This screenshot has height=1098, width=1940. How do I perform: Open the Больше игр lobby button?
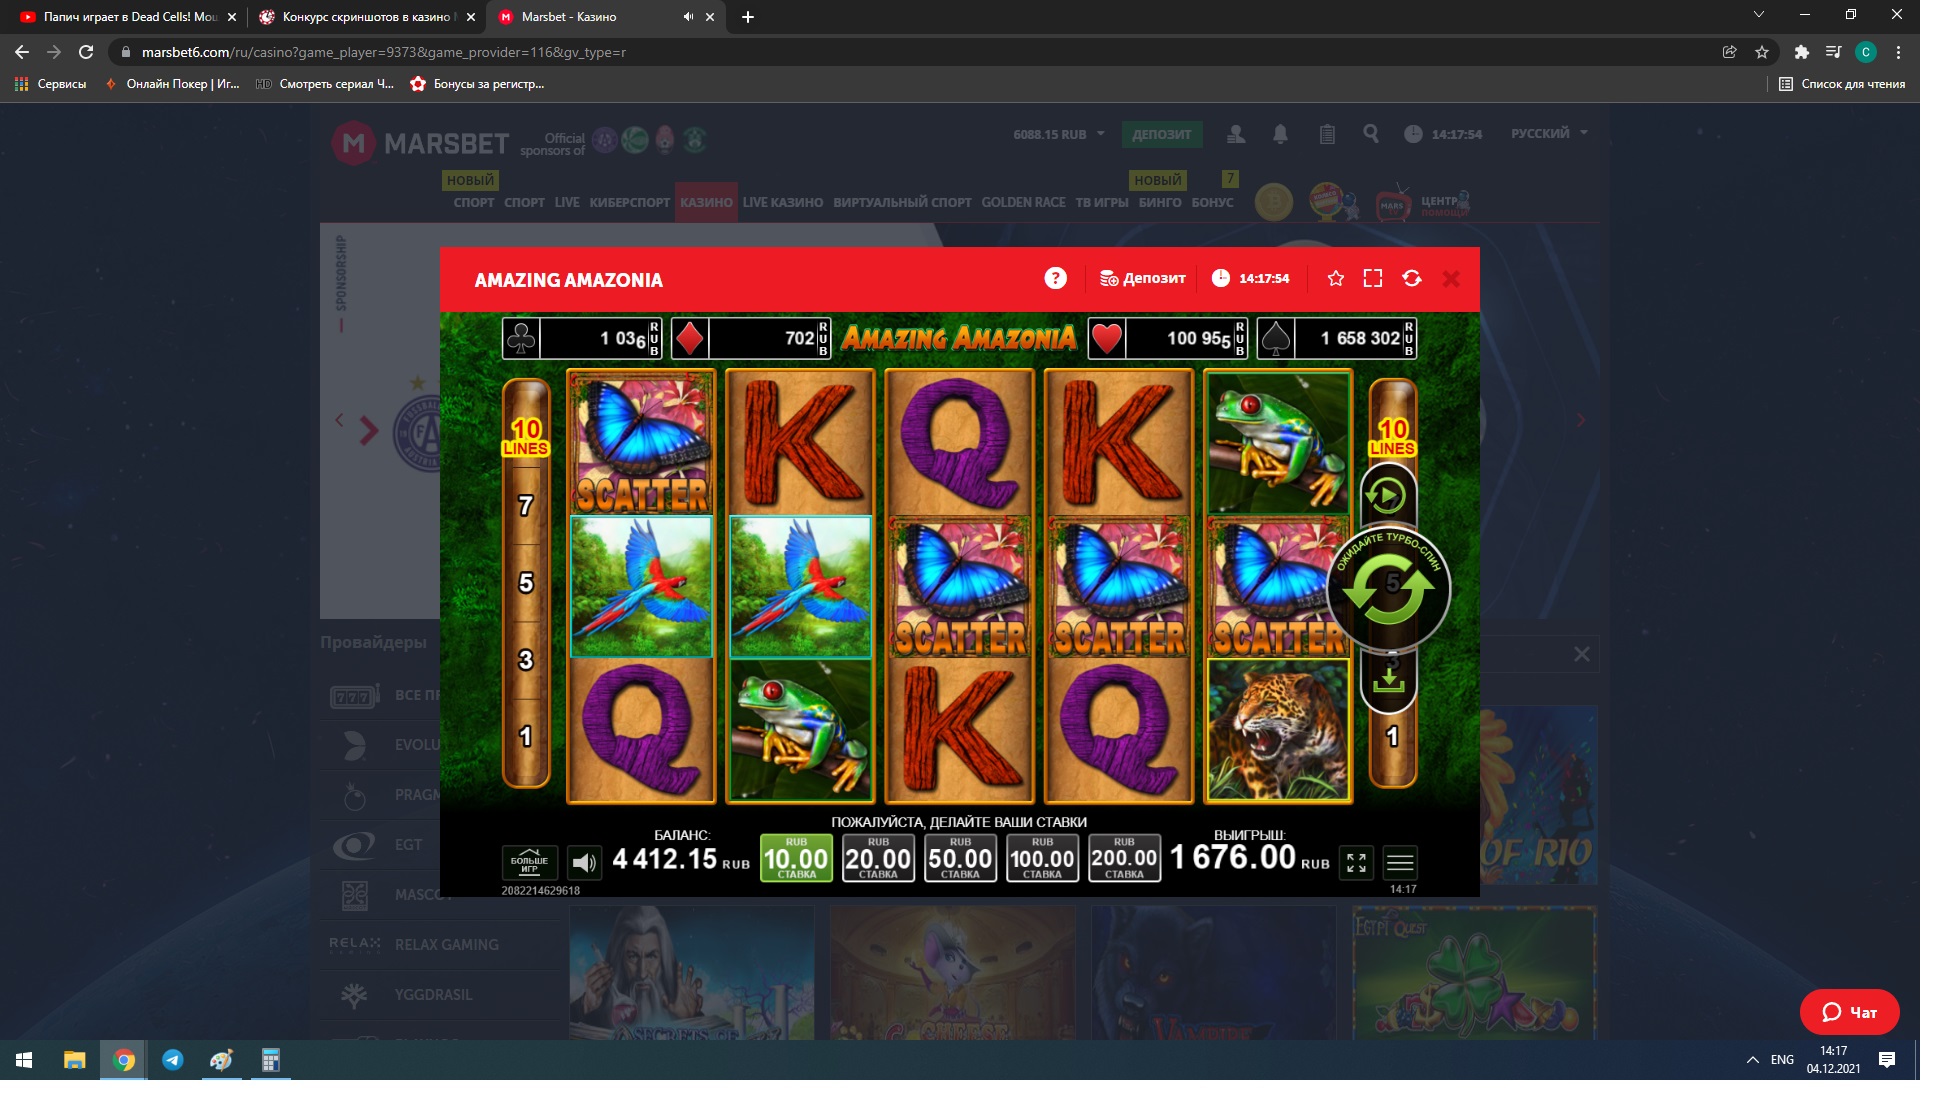pyautogui.click(x=529, y=862)
